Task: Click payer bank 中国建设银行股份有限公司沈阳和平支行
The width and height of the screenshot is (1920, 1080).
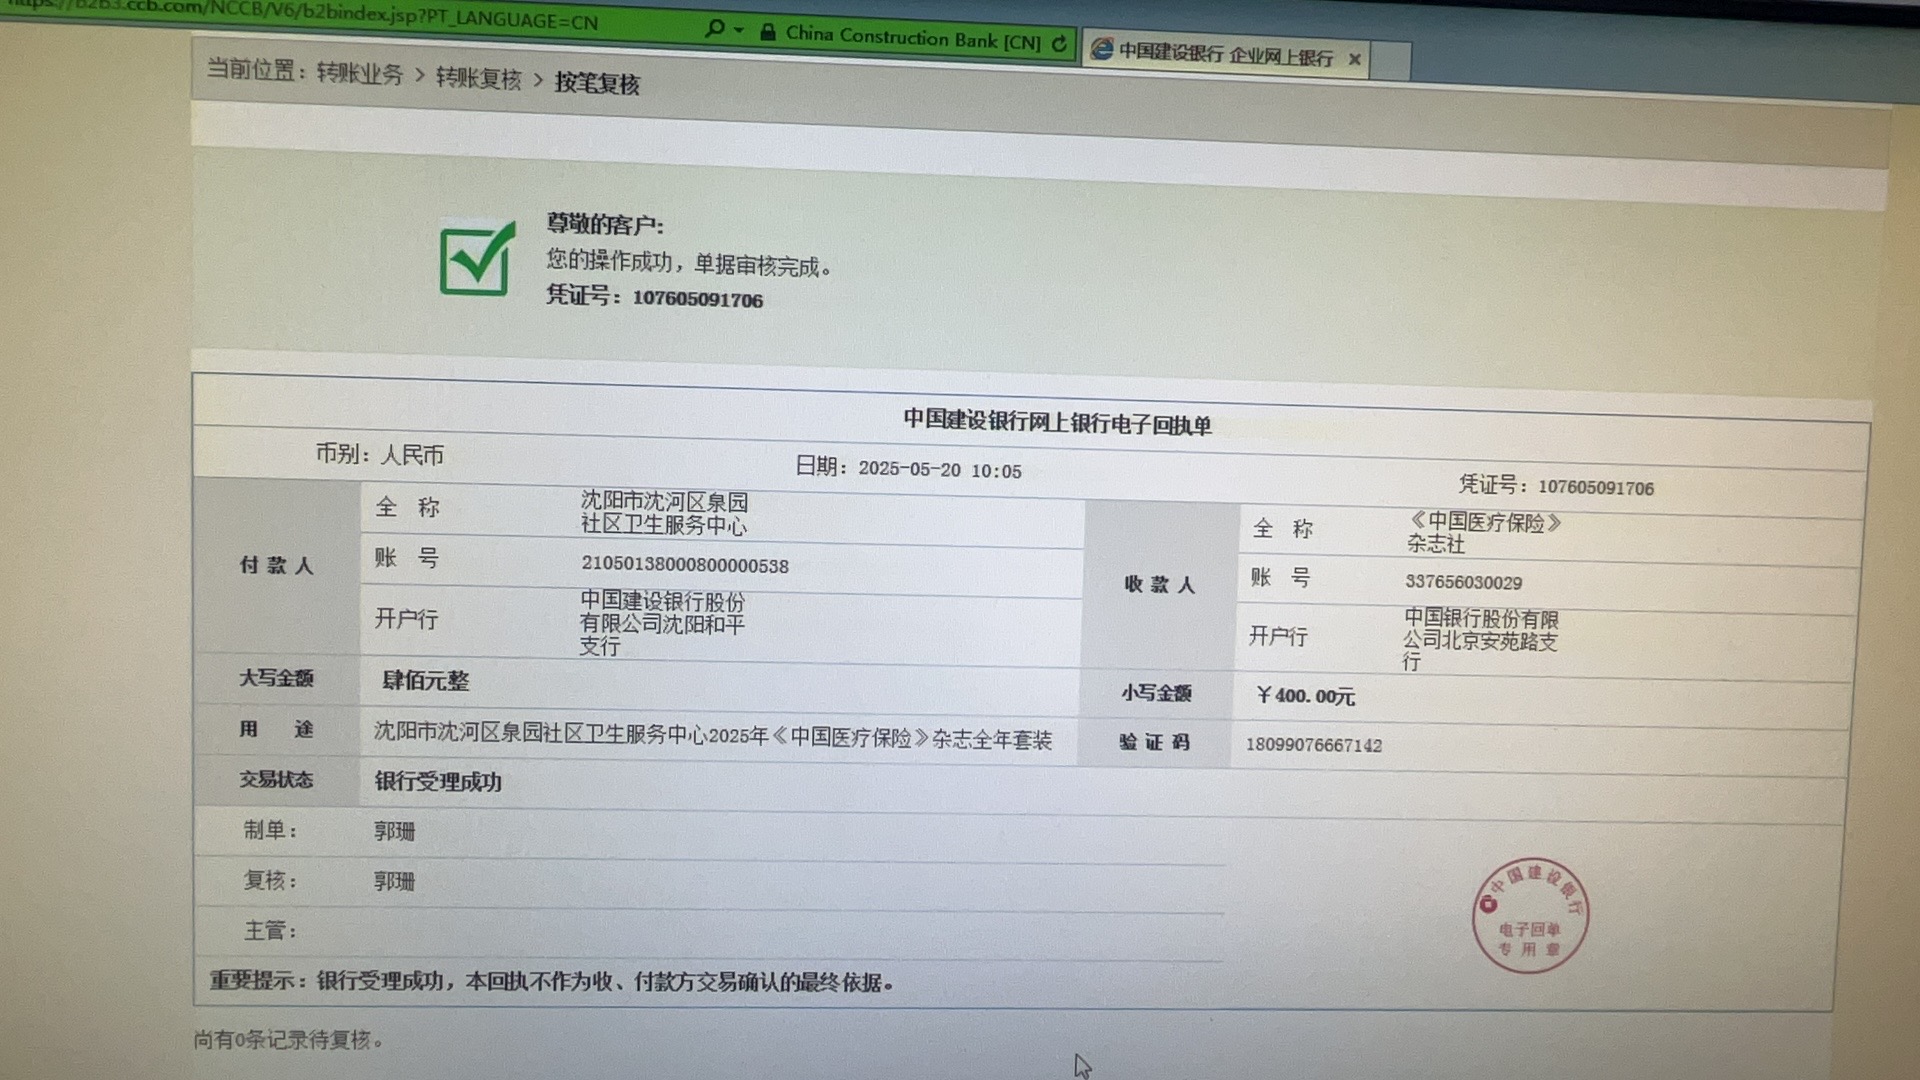Action: tap(662, 623)
